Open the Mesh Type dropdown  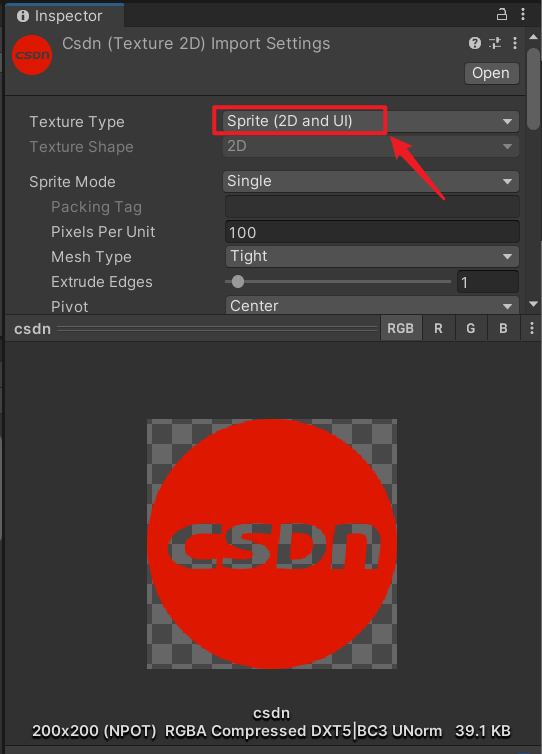pos(372,256)
